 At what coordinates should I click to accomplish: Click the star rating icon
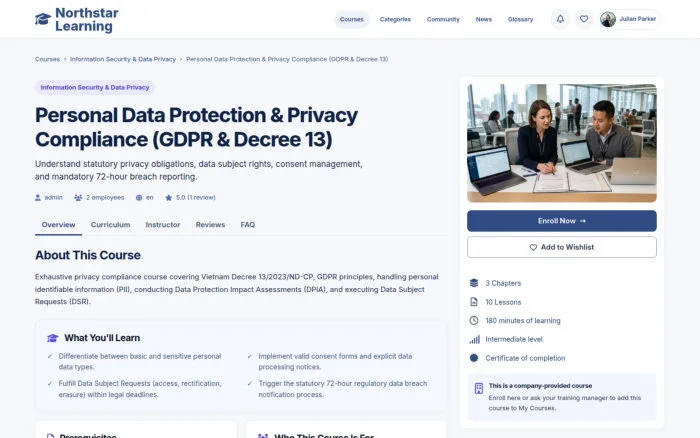click(x=168, y=197)
